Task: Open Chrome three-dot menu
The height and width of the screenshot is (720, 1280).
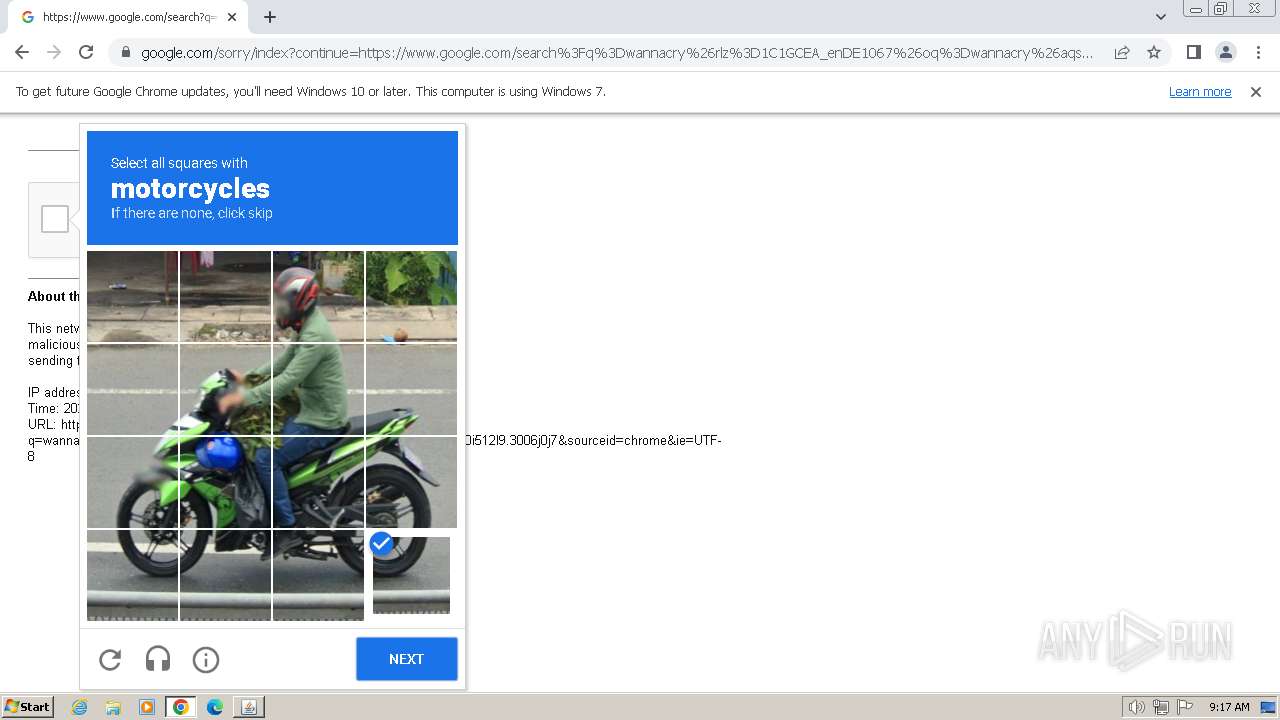Action: [x=1259, y=52]
